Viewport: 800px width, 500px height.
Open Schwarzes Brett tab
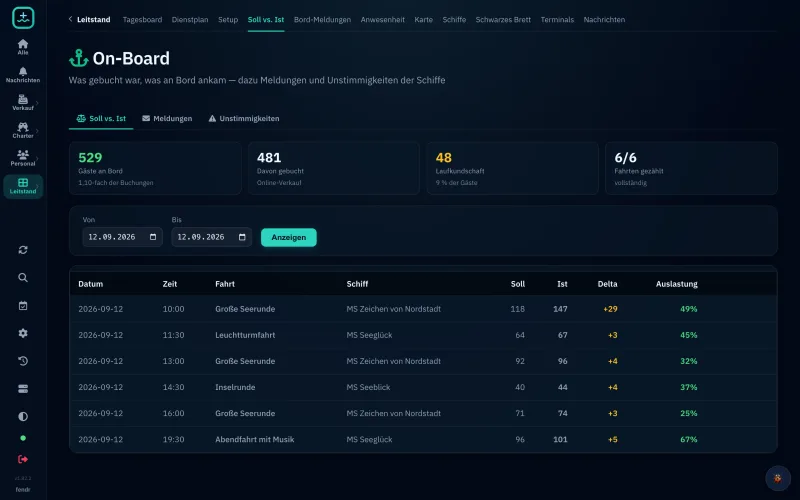(x=503, y=19)
